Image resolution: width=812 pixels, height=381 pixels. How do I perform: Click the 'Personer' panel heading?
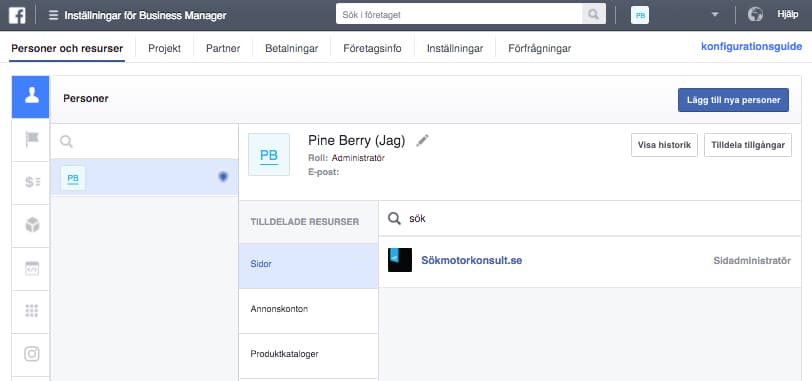[86, 98]
